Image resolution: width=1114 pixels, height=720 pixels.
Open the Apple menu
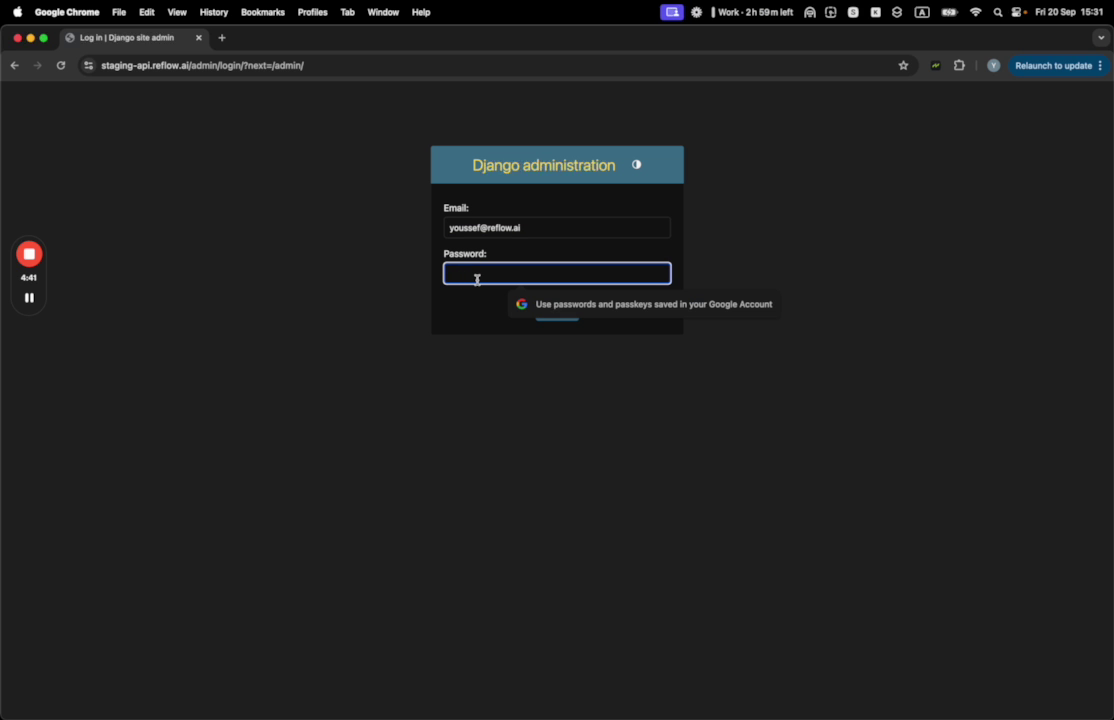(18, 12)
